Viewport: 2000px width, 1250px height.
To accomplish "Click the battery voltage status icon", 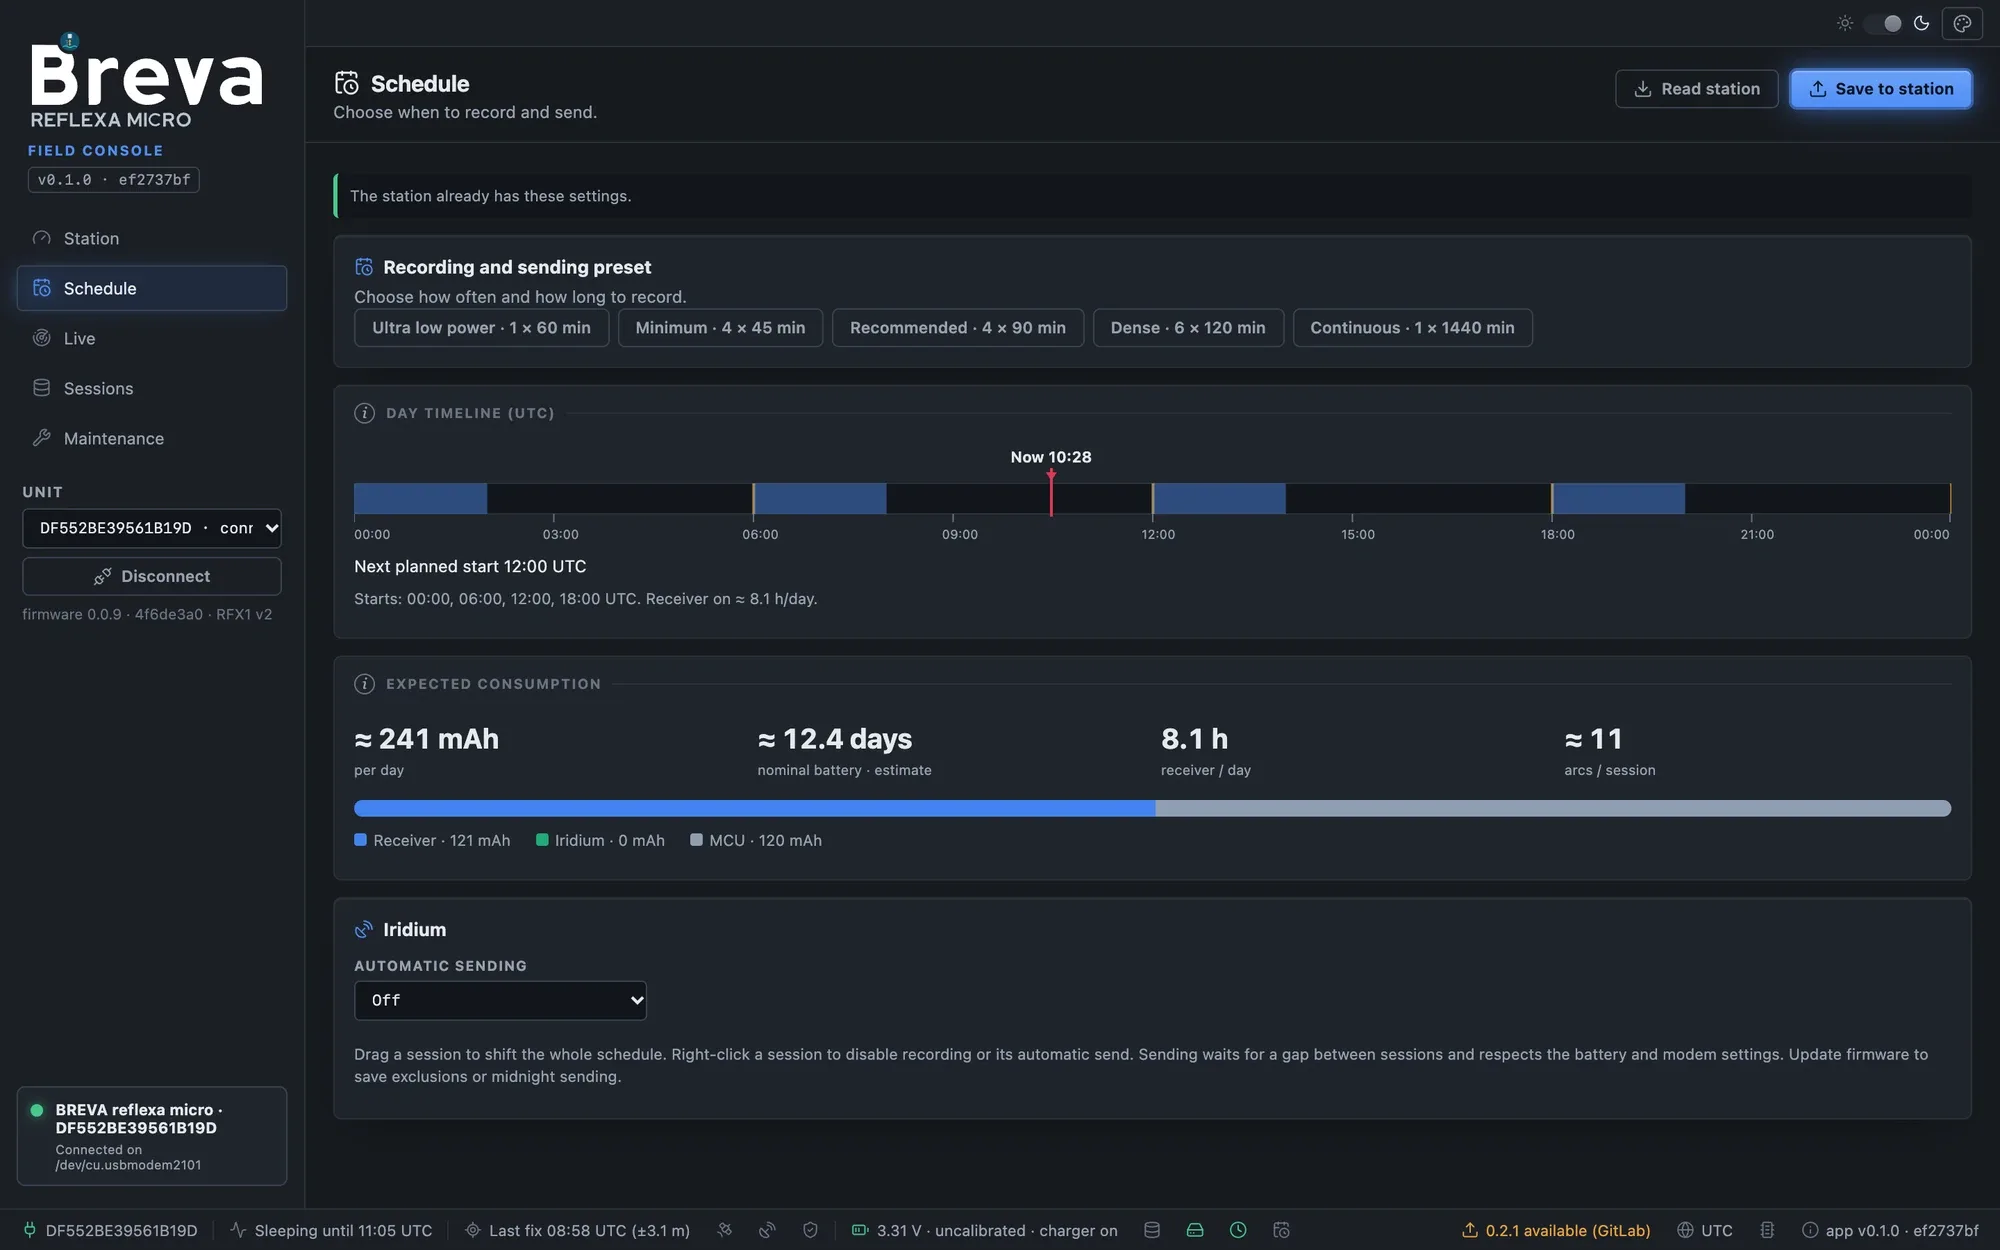I will (860, 1230).
